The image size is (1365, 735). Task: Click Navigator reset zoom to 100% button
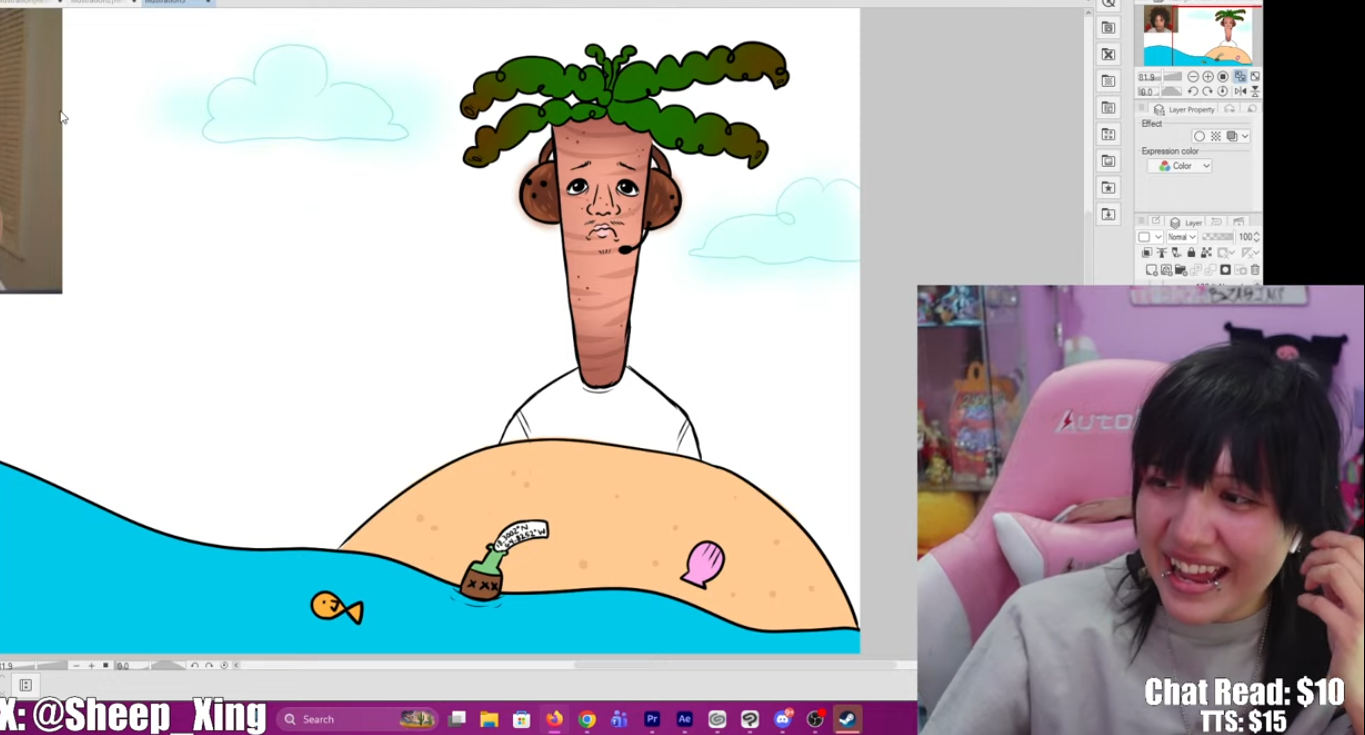pos(1223,76)
